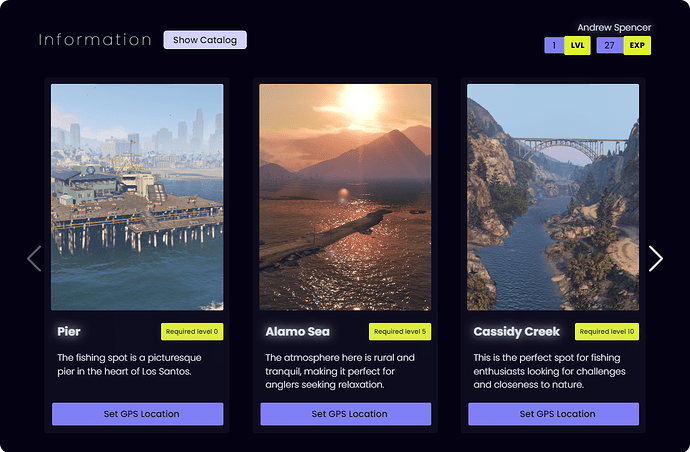The image size is (690, 452).
Task: Set GPS Location for Alamo Sea
Action: 345,414
